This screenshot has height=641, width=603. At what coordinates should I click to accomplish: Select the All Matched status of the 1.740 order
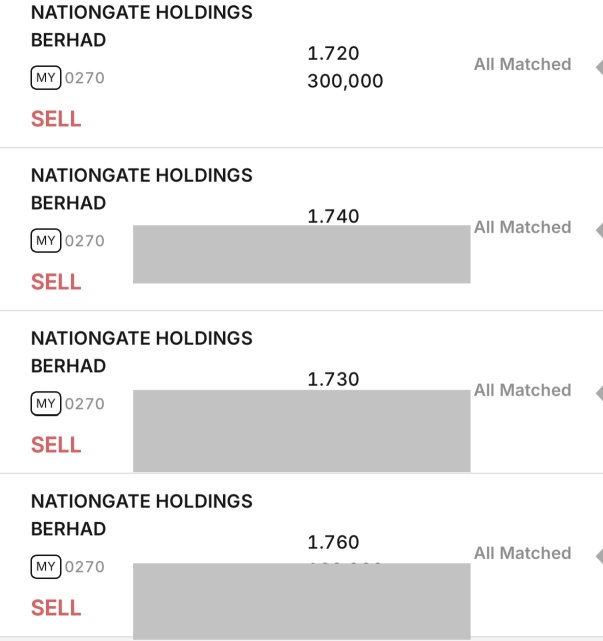522,227
